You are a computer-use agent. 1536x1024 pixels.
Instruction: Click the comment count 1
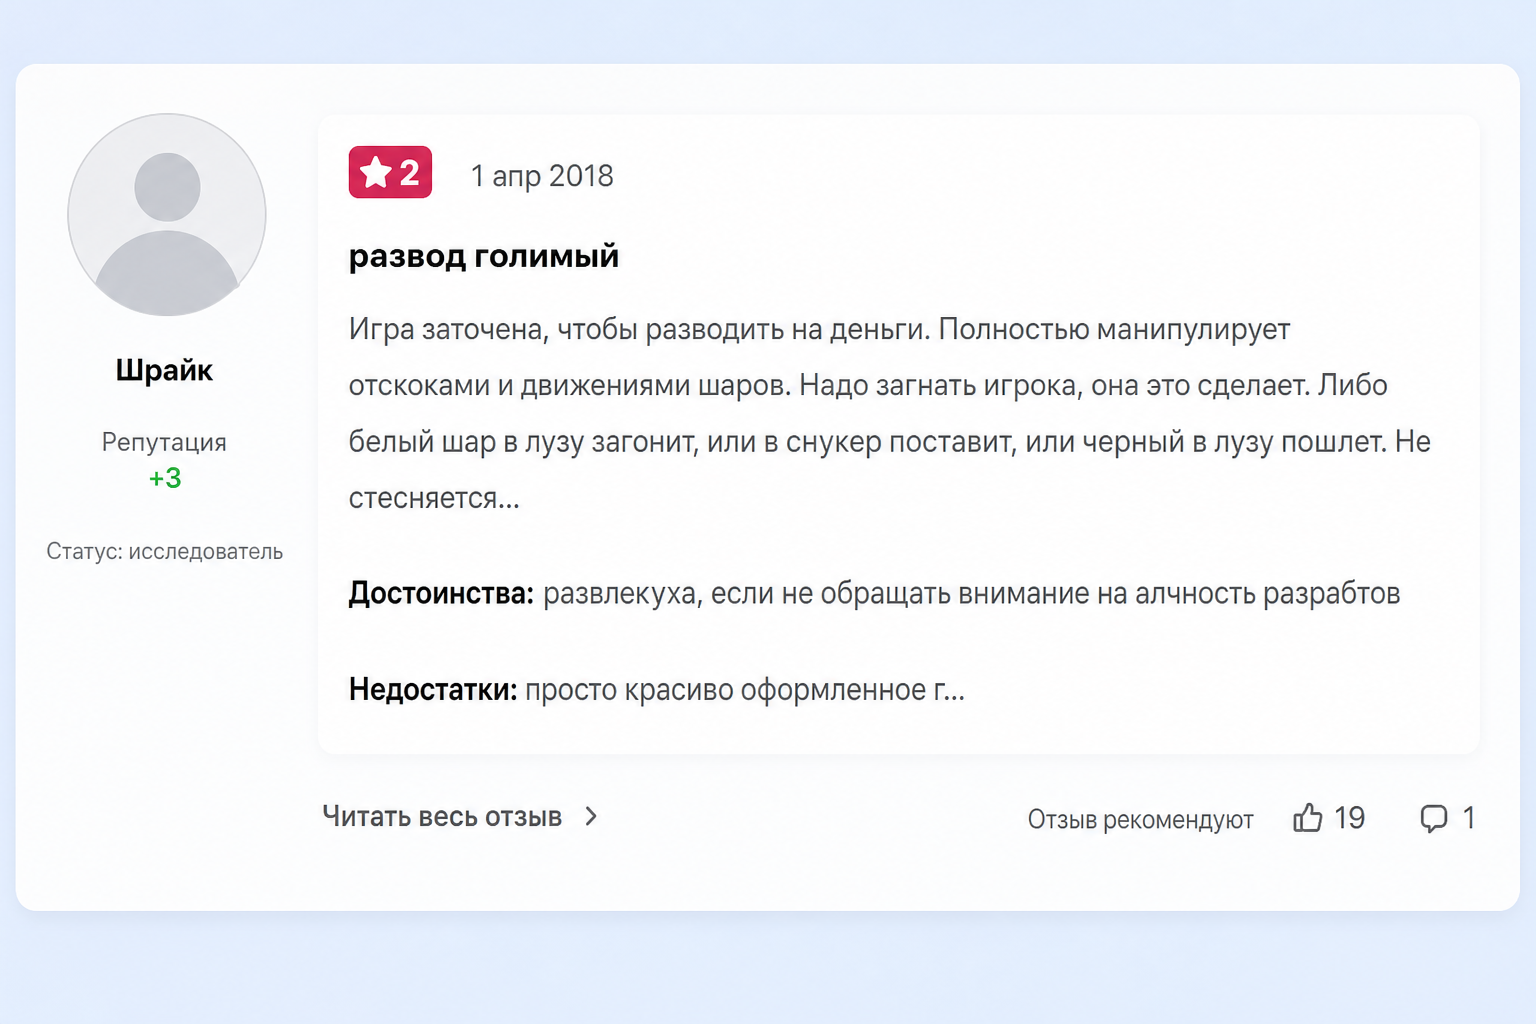coord(1469,818)
